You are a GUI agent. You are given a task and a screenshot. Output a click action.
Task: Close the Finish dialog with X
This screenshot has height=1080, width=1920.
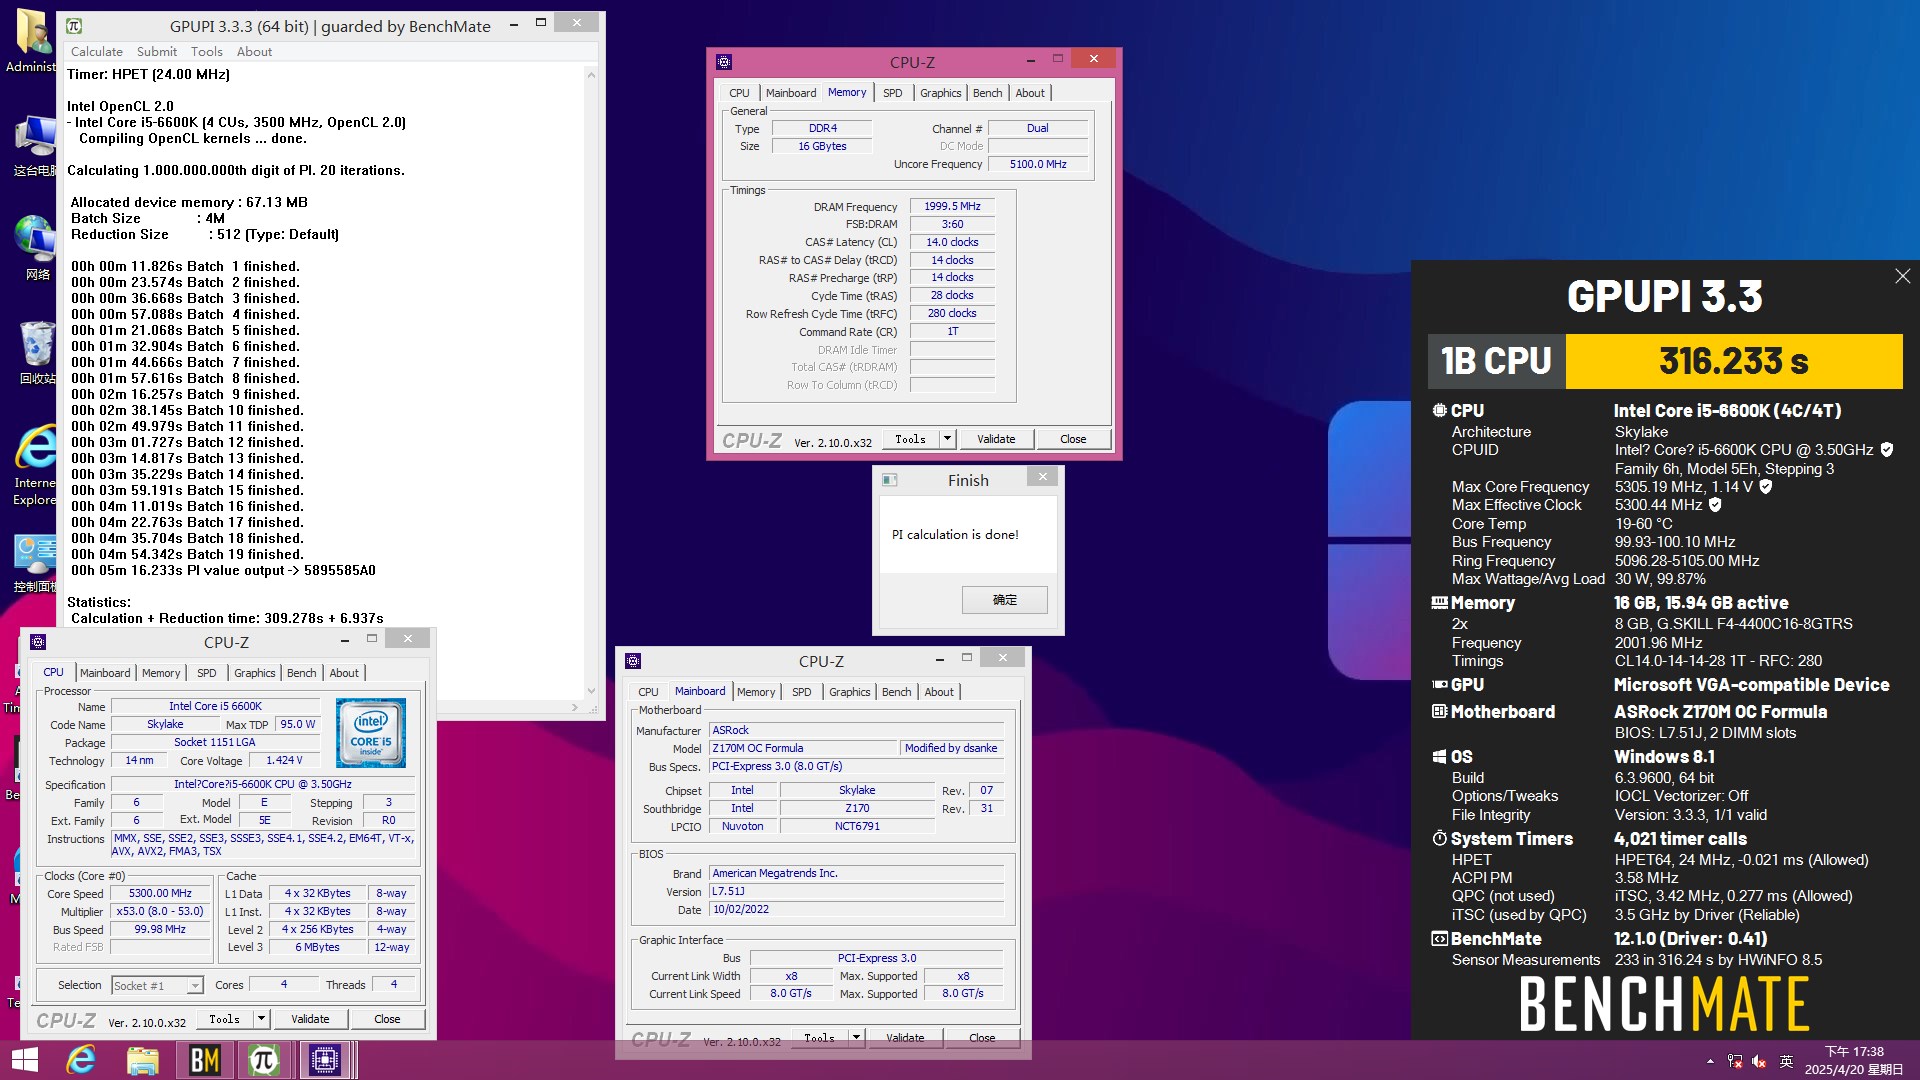[x=1042, y=477]
